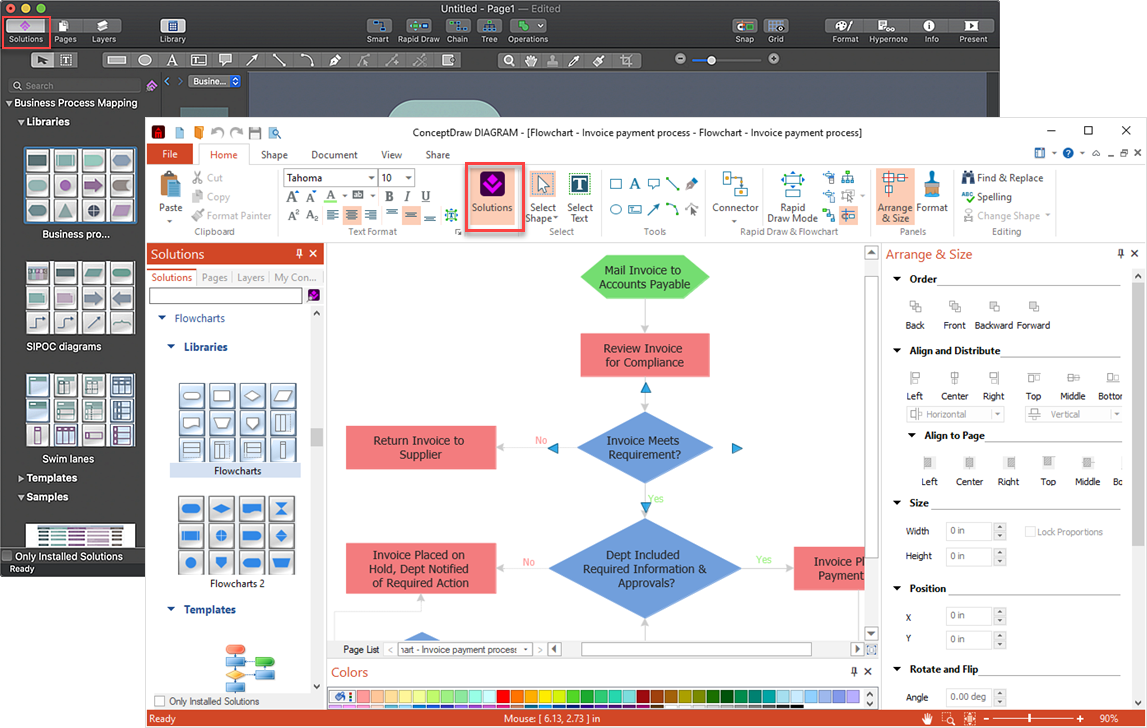Screen dimensions: 1147x728
Task: Adjust zoom slider in Mac toolbar
Action: point(711,60)
